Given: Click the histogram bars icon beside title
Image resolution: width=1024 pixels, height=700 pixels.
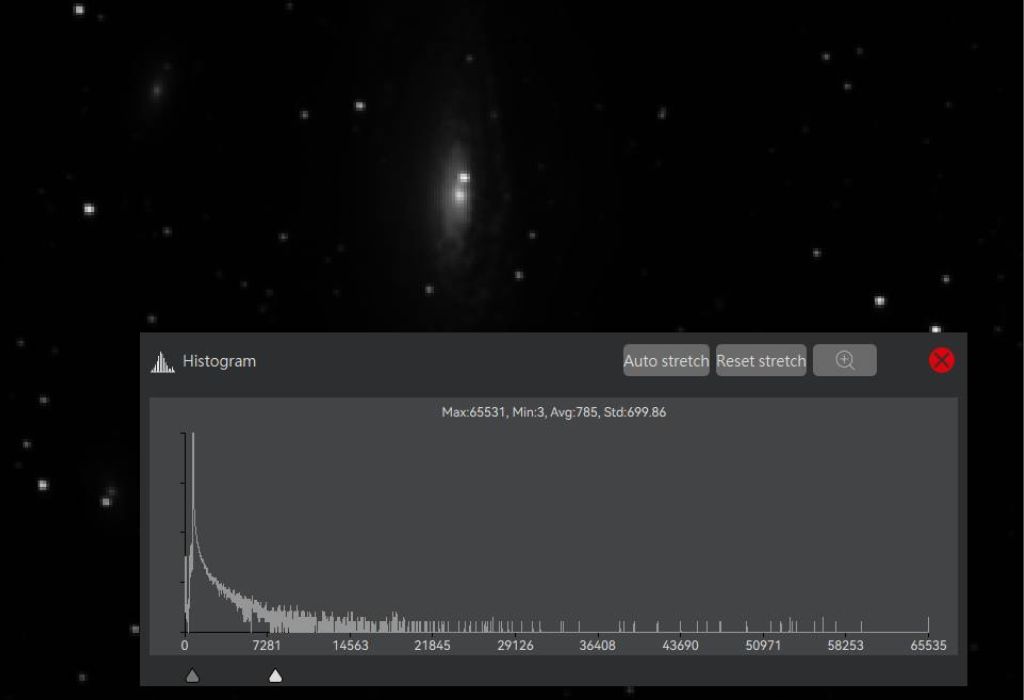Looking at the screenshot, I should coord(162,362).
